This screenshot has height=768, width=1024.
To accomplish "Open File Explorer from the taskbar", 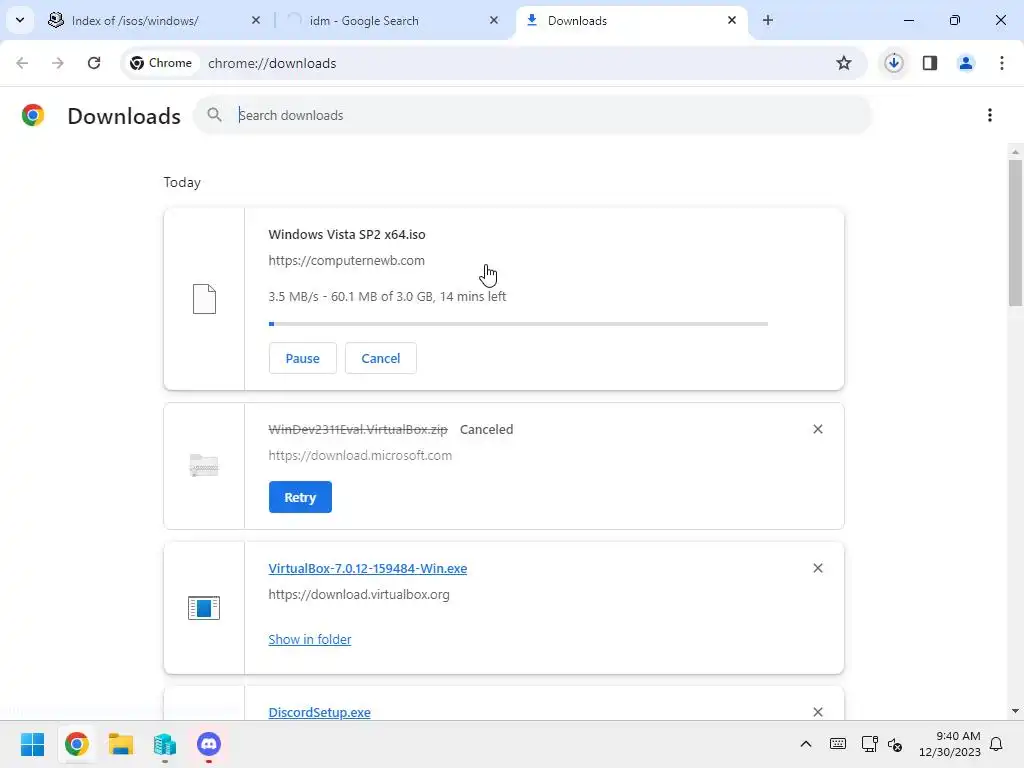I will pyautogui.click(x=121, y=744).
